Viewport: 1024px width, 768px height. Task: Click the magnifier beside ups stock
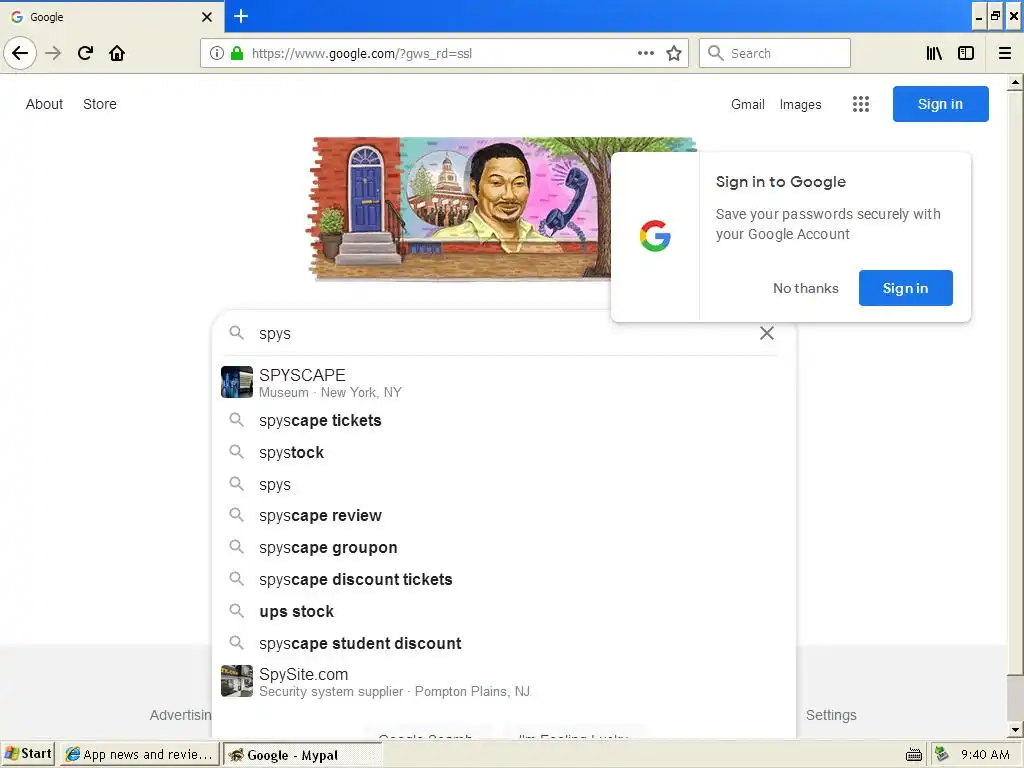[x=236, y=611]
